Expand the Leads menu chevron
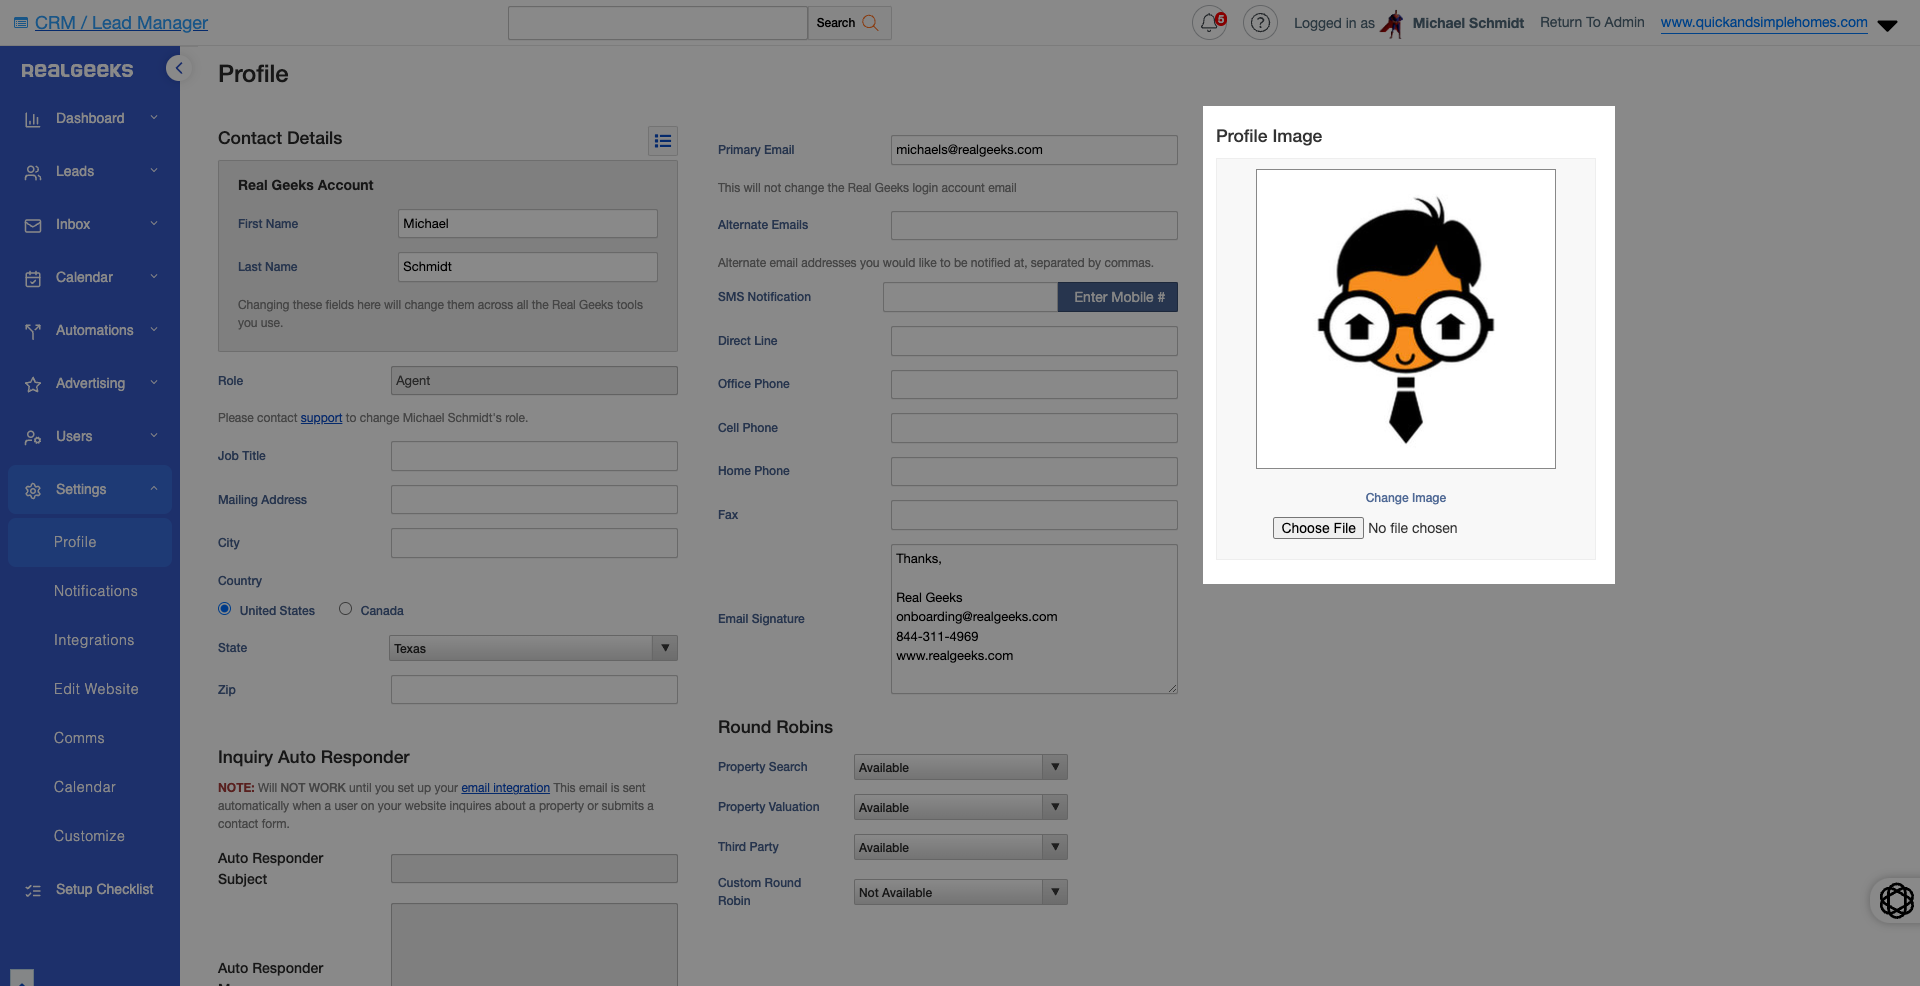 [154, 171]
